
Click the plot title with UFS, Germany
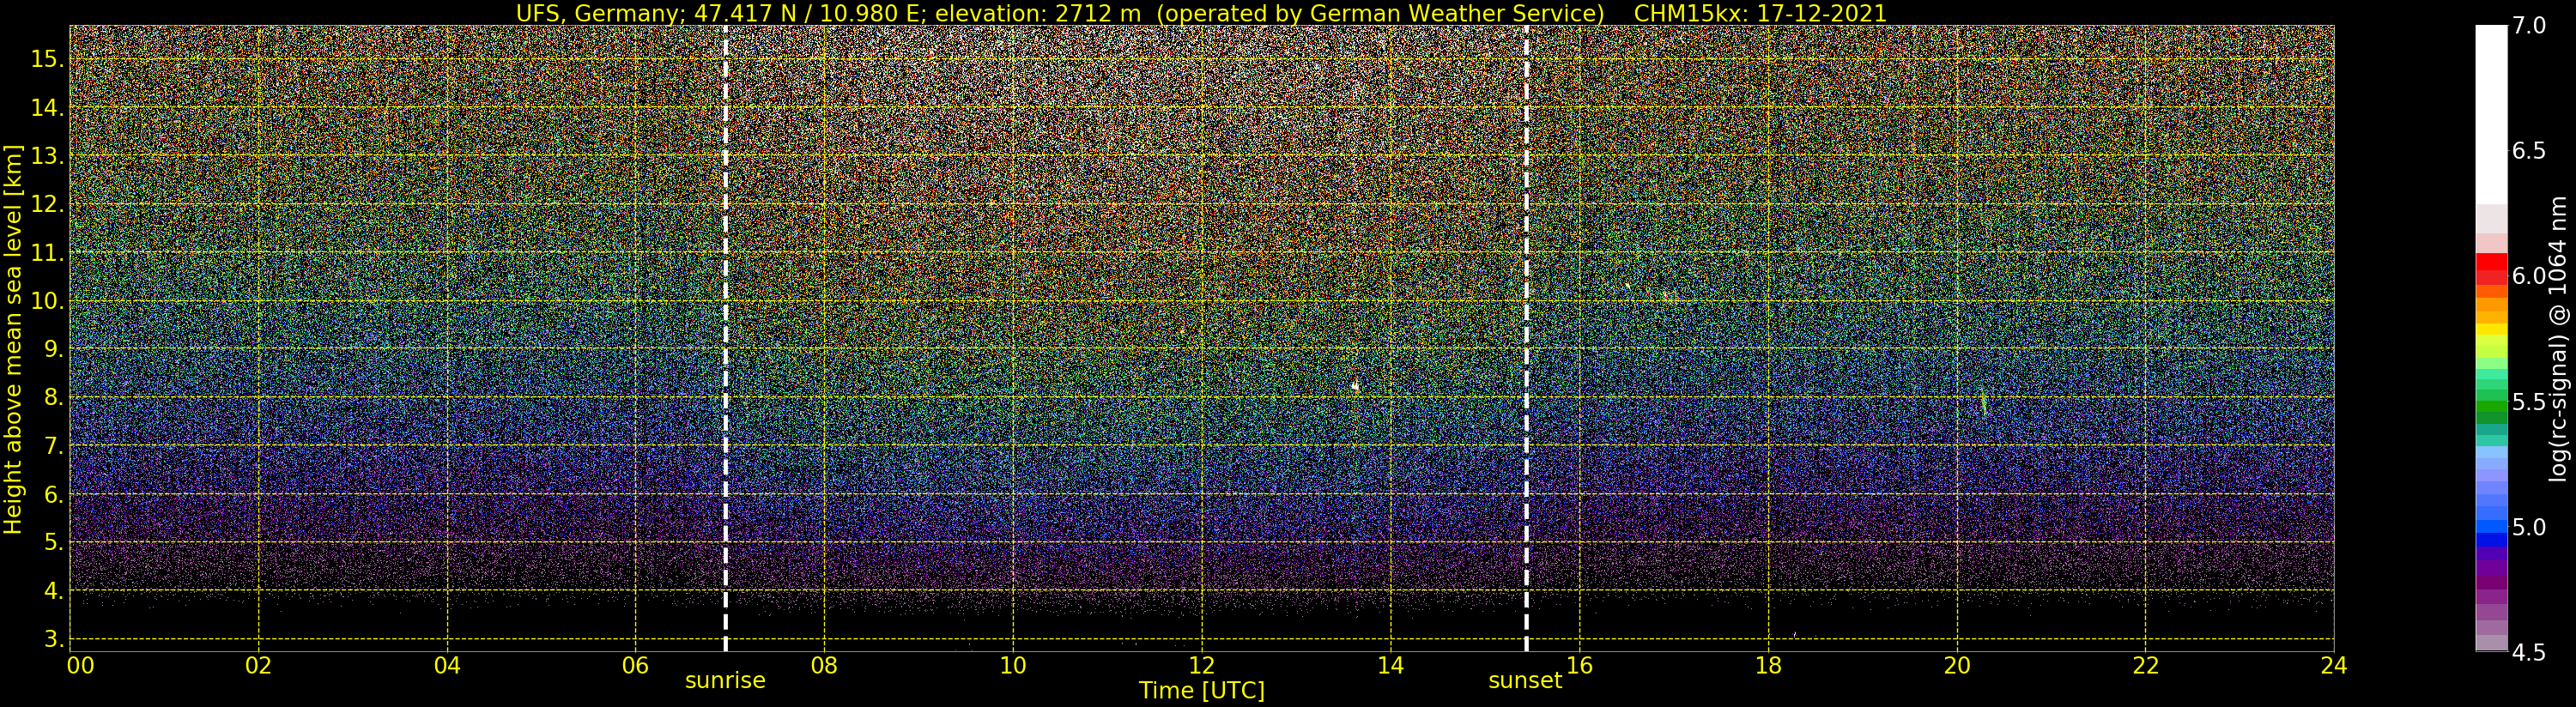coord(1201,13)
